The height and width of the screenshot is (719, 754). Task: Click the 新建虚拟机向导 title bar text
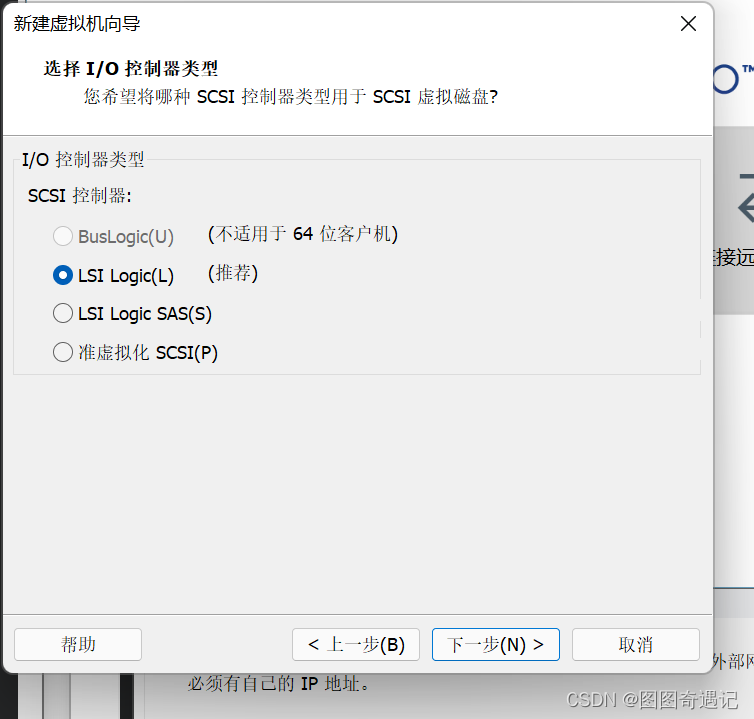[x=77, y=24]
